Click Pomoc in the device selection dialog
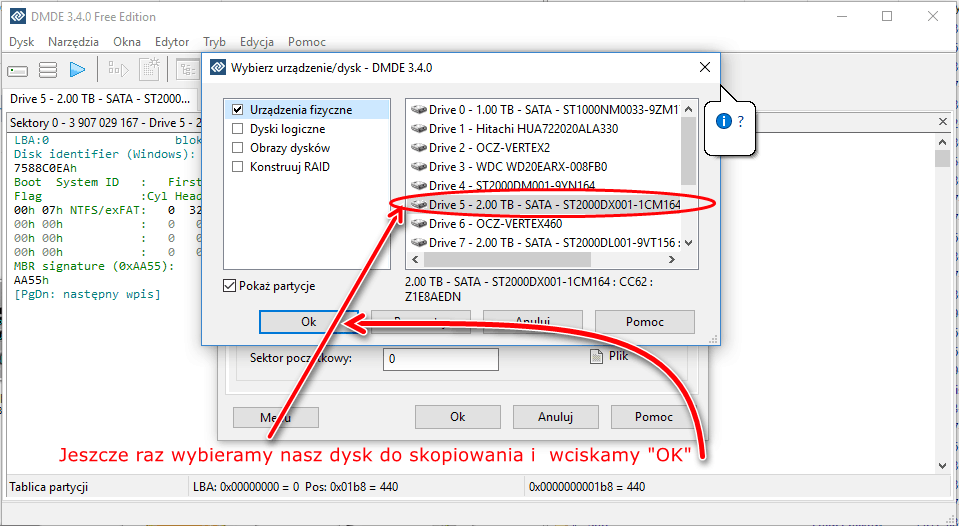Screen dimensions: 959x526 [x=644, y=322]
